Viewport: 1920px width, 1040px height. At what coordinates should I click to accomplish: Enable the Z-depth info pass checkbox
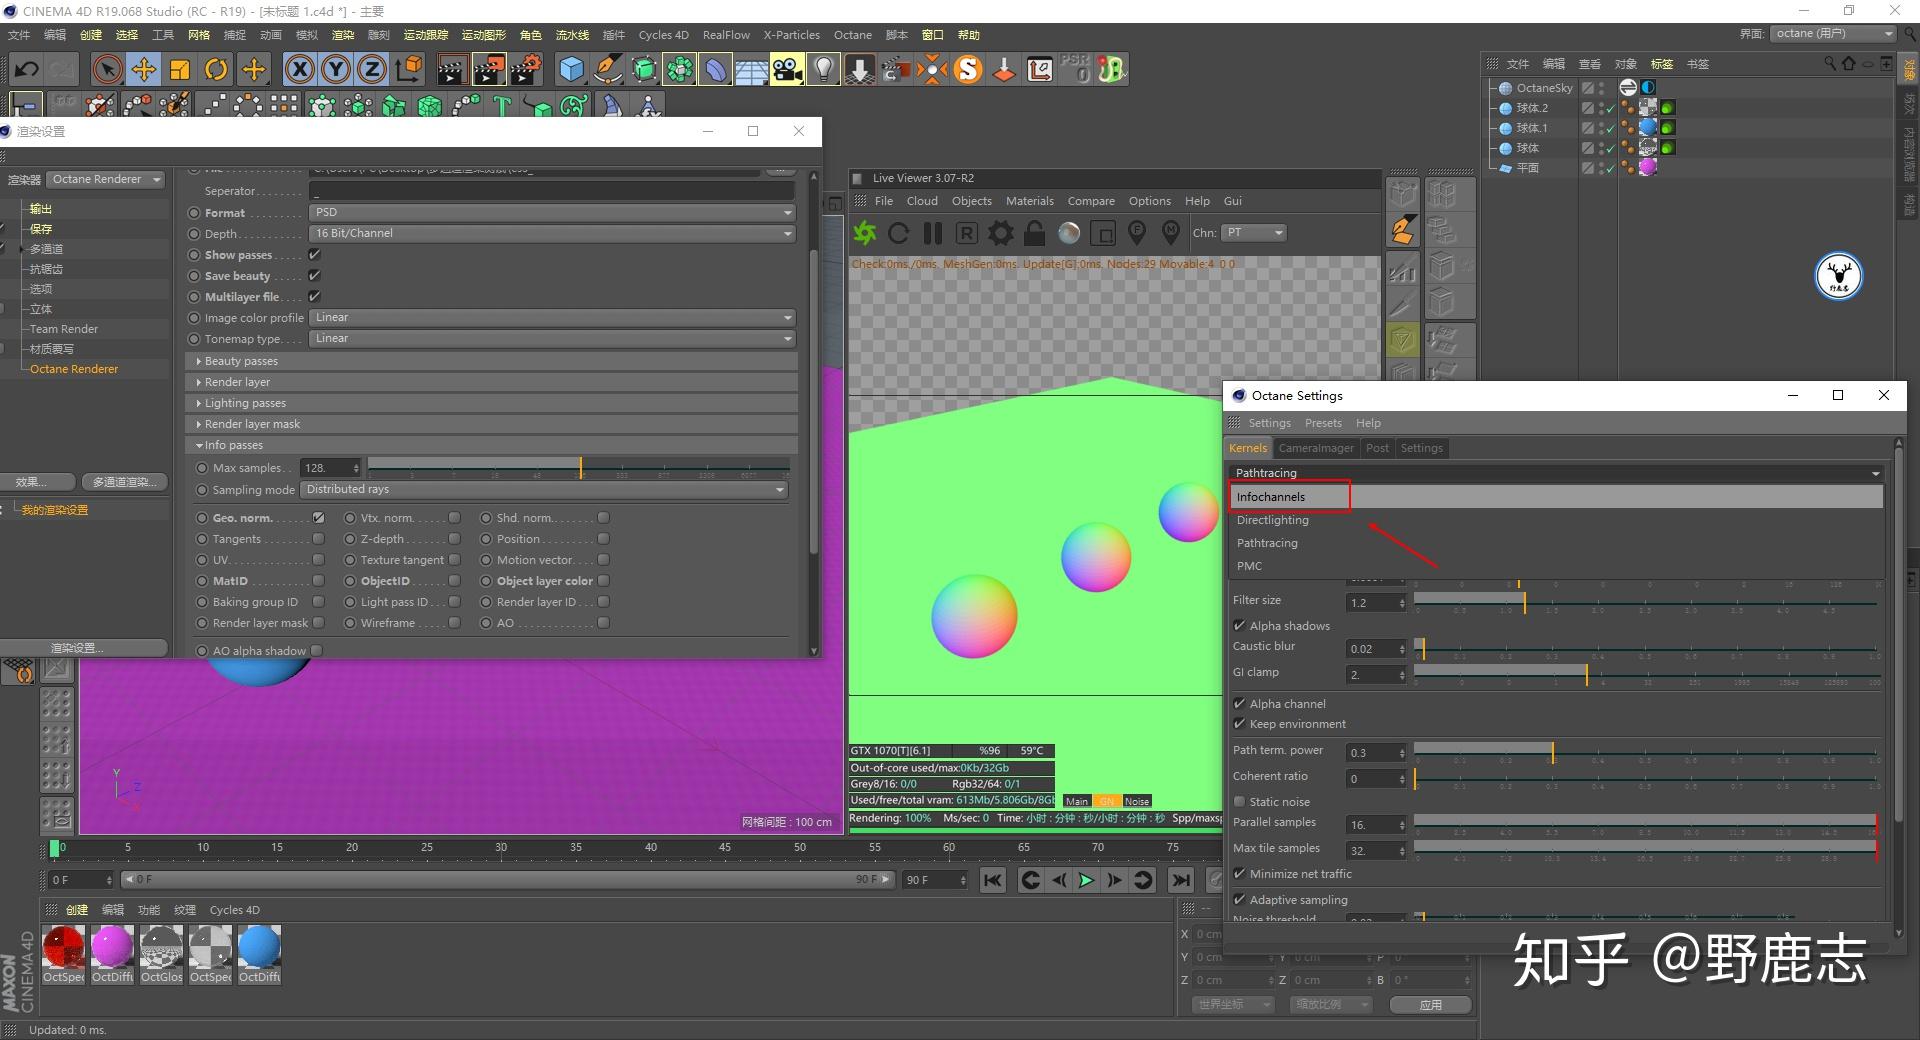(x=454, y=539)
